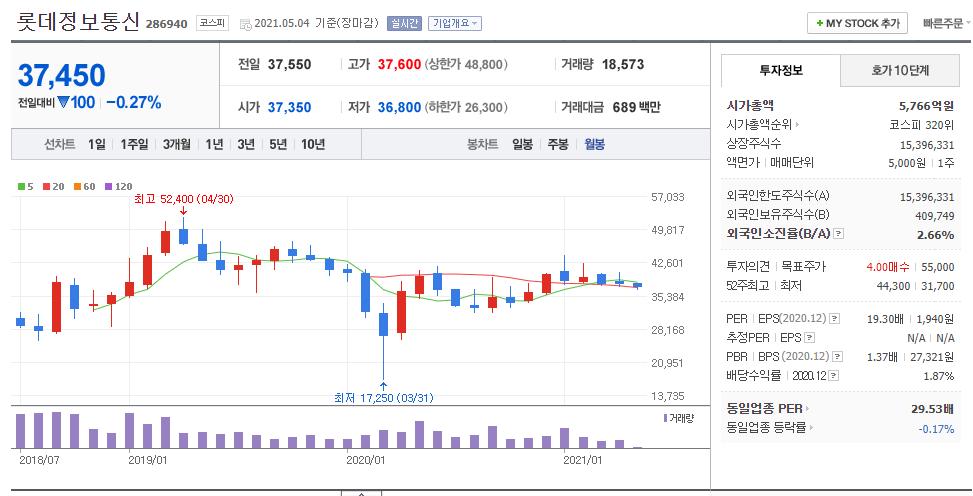Select the 1년 line chart period
Screen dimensions: 973x496
click(x=214, y=144)
